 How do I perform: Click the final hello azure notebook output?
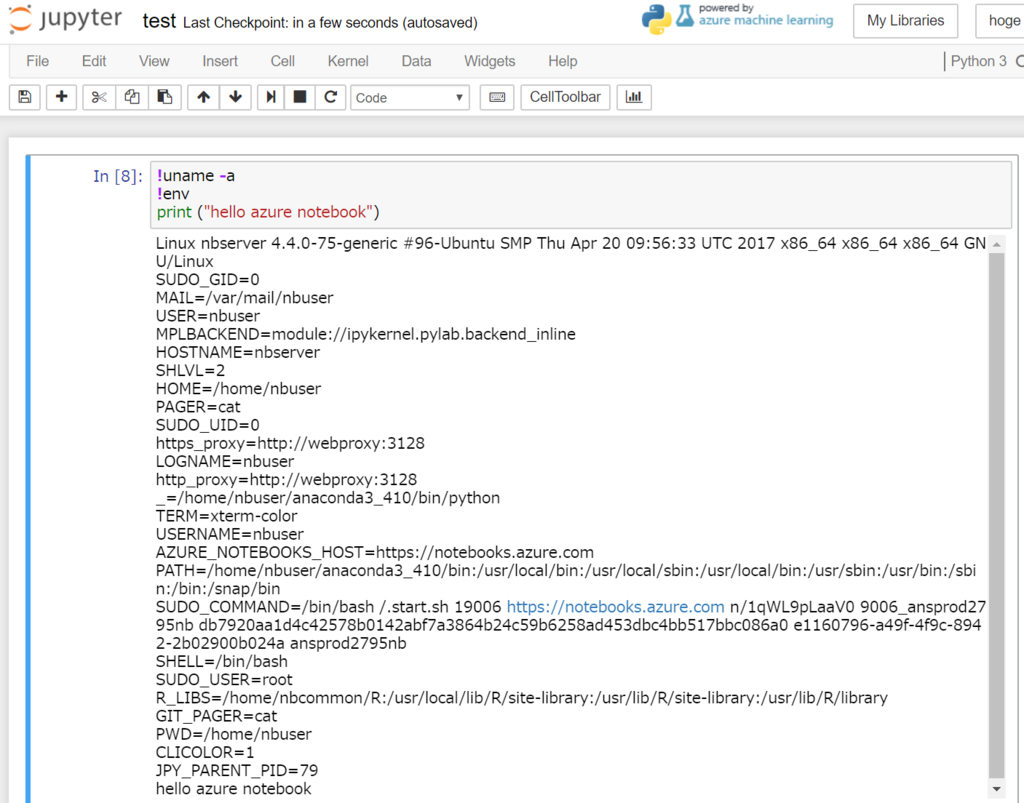[x=233, y=789]
